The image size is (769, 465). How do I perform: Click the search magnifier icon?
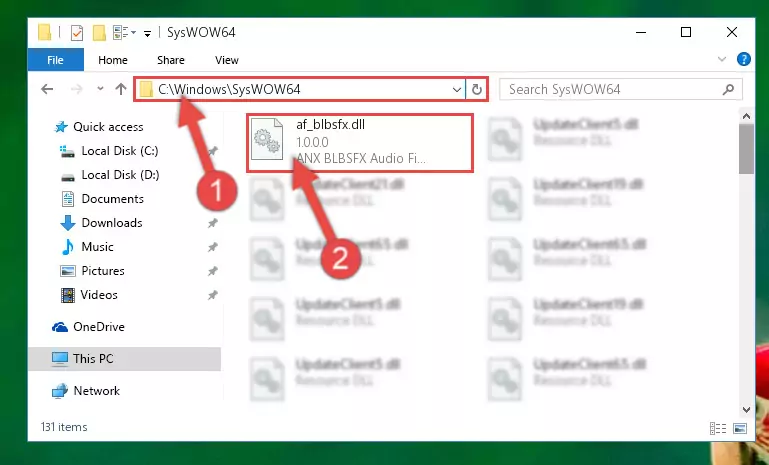pyautogui.click(x=728, y=89)
